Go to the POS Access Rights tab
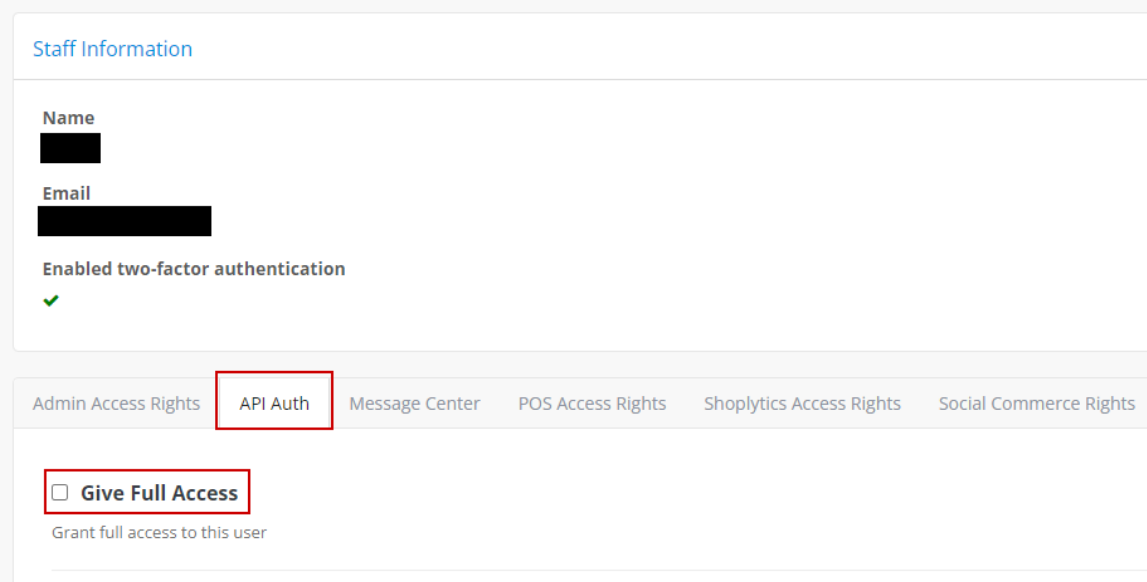Image resolution: width=1147 pixels, height=582 pixels. [592, 404]
